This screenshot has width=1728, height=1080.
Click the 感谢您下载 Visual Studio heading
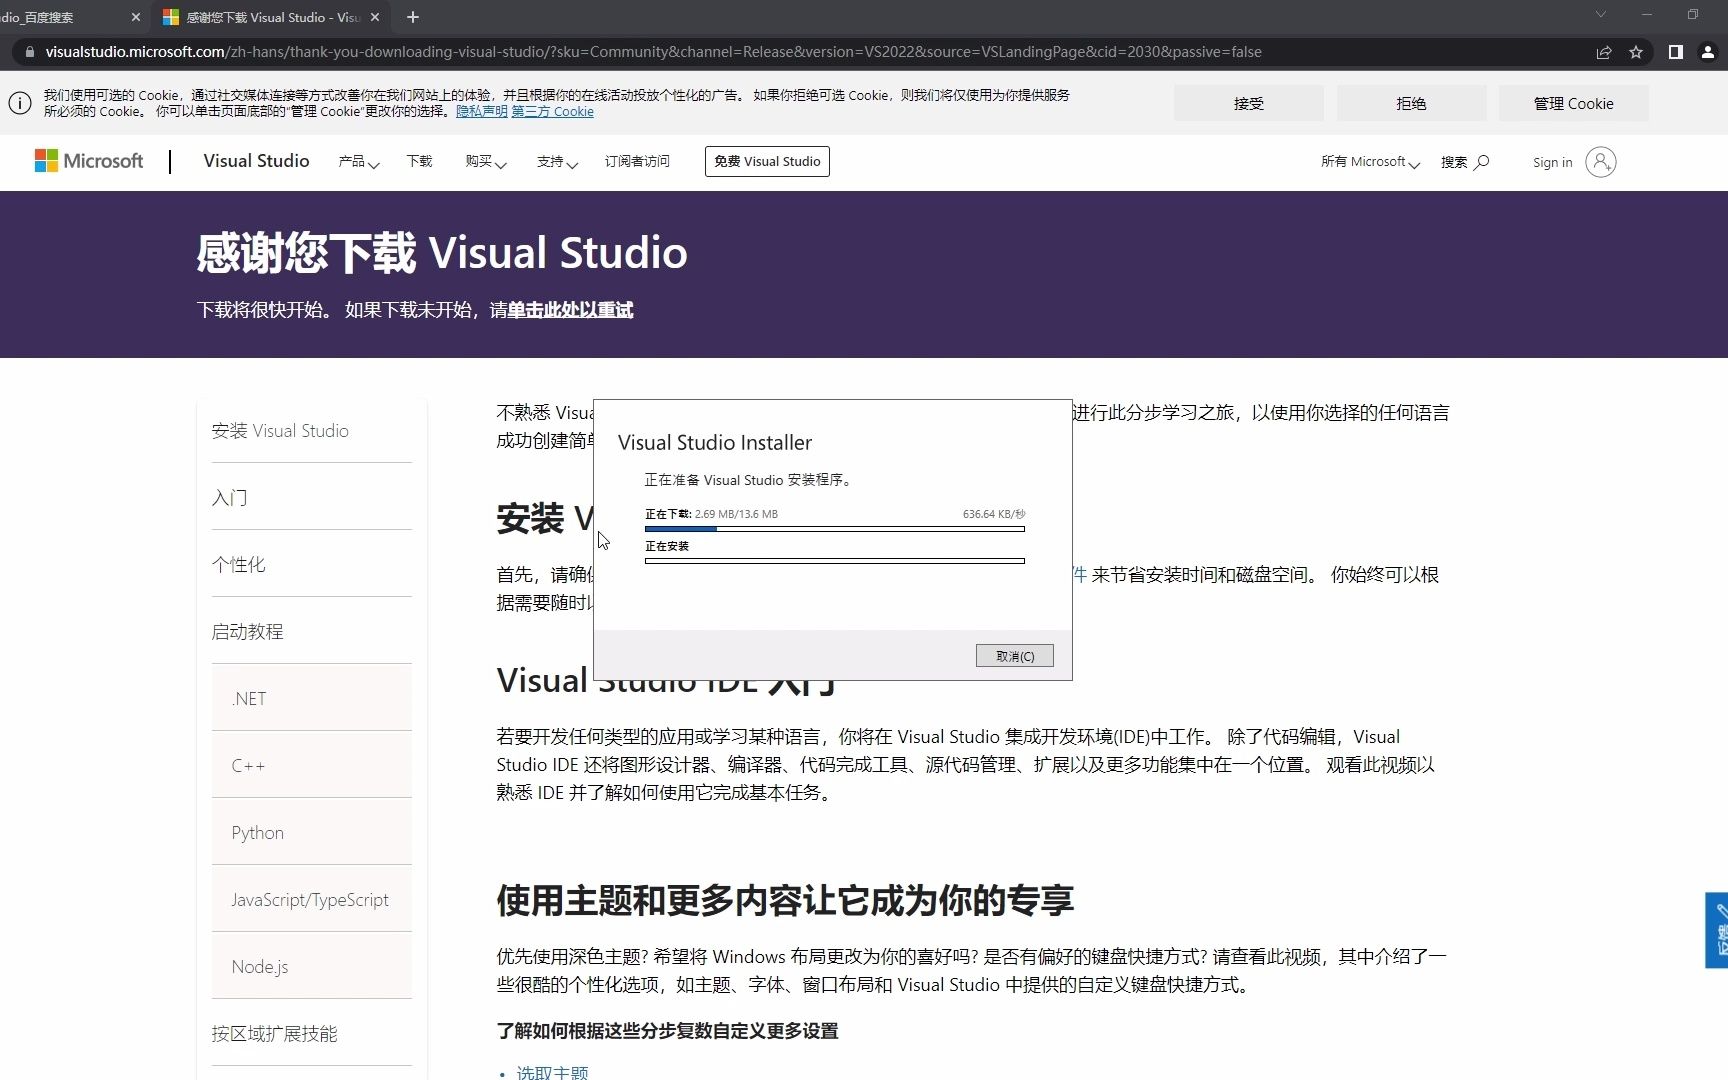click(x=442, y=253)
